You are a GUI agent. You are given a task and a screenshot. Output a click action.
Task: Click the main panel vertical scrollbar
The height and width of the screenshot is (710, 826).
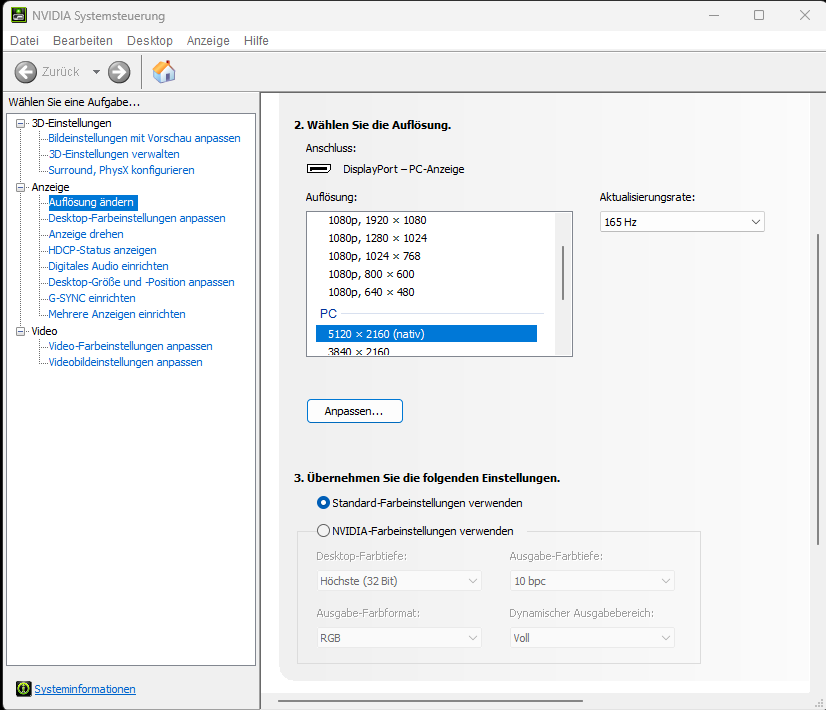point(818,389)
